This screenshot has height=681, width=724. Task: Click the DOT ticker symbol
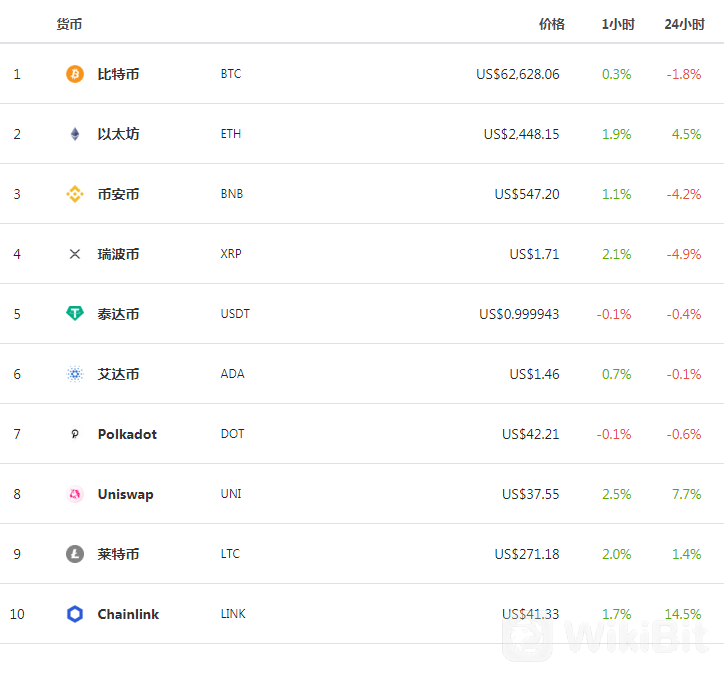click(232, 434)
